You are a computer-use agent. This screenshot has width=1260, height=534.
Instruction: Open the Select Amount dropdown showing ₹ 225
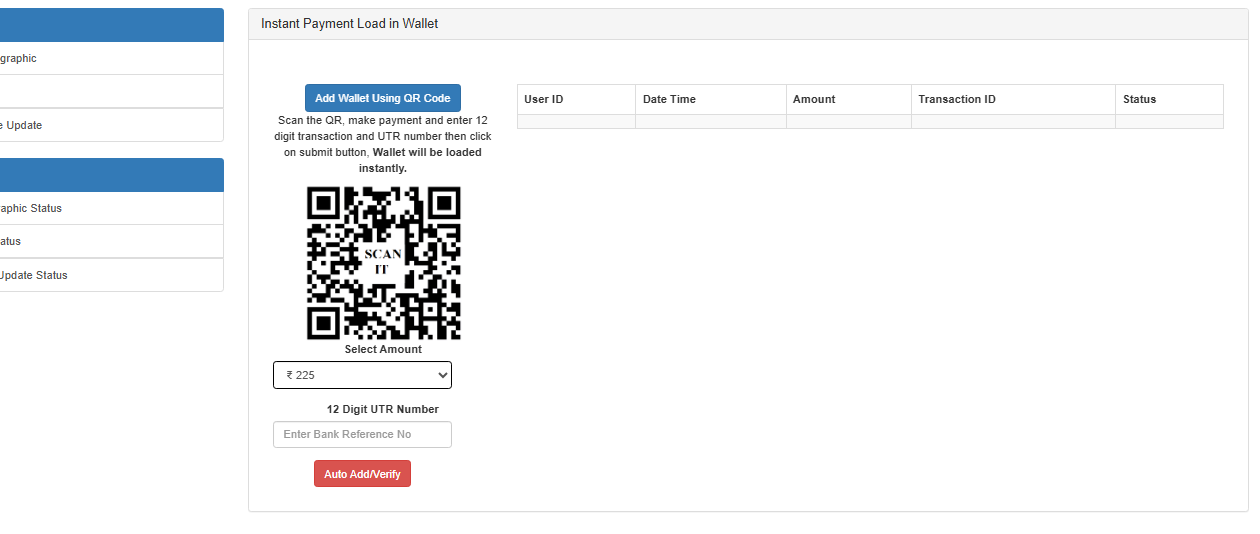click(362, 375)
